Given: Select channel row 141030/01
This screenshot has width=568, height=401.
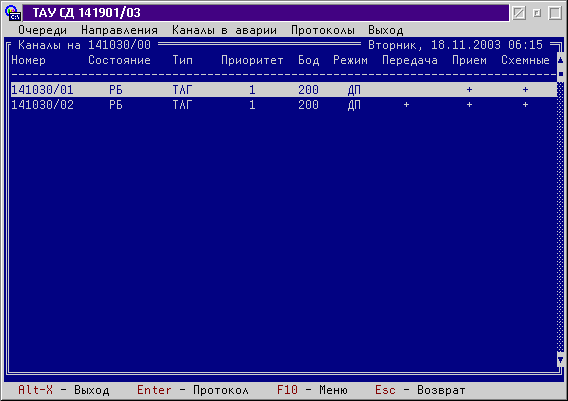Looking at the screenshot, I should (284, 89).
